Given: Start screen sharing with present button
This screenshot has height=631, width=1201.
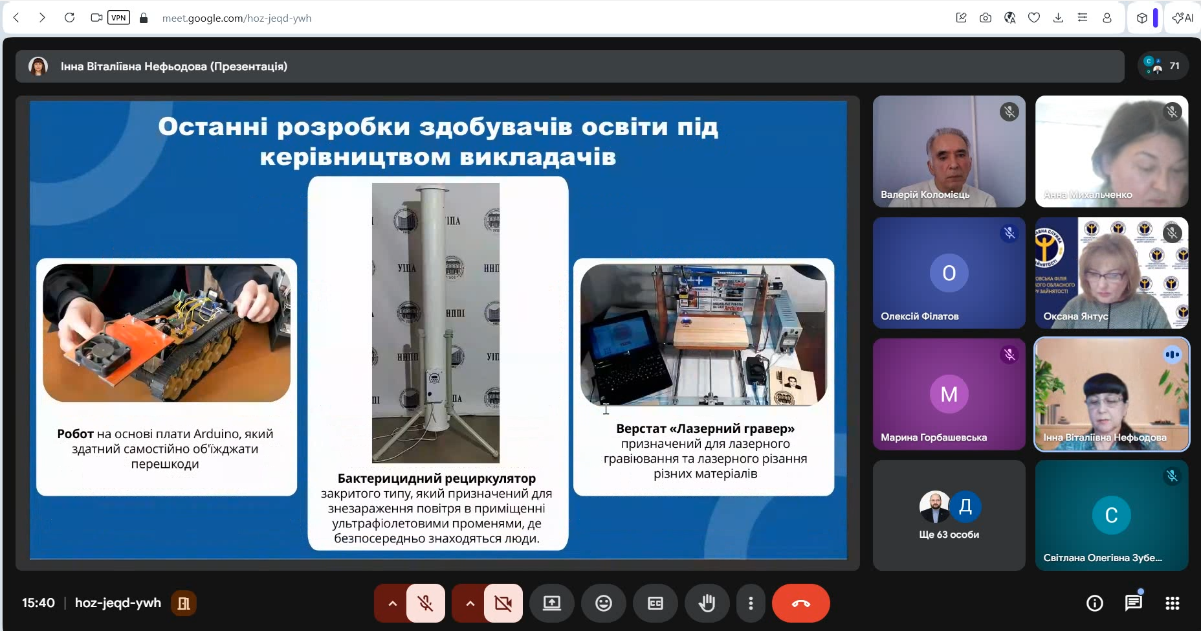Looking at the screenshot, I should pyautogui.click(x=551, y=603).
